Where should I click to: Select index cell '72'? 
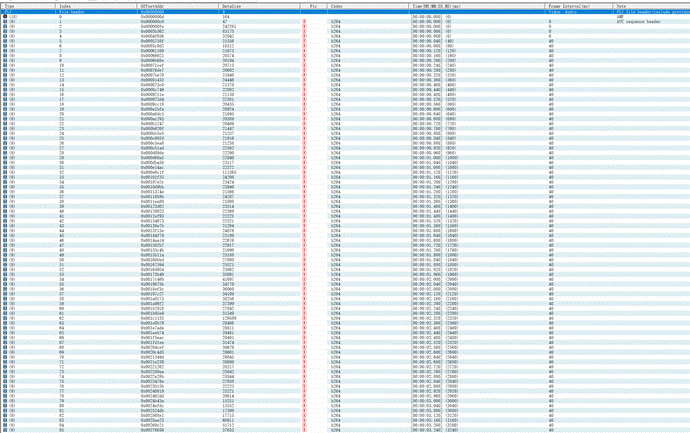point(62,367)
